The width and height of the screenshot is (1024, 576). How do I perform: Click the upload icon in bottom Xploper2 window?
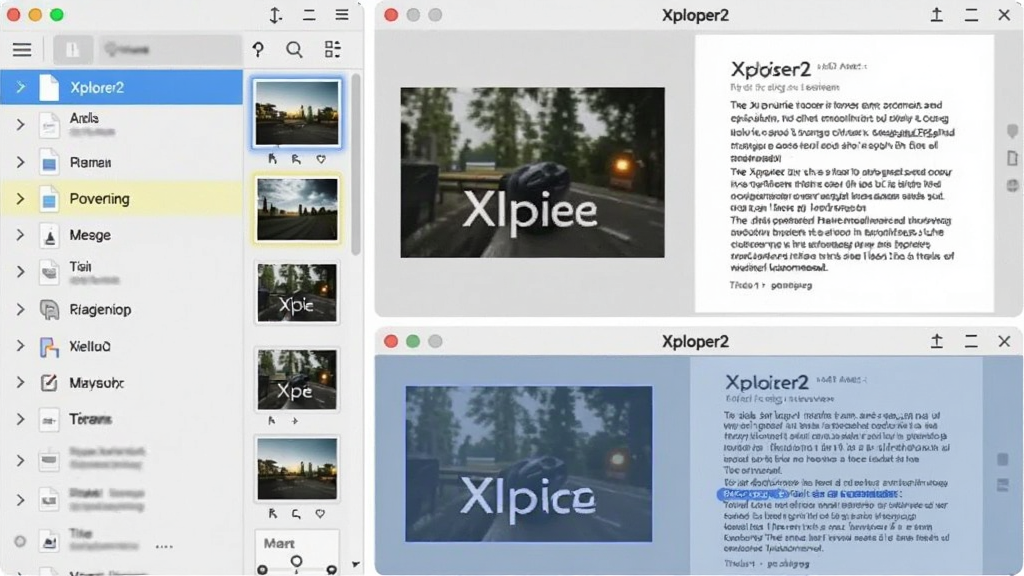point(936,341)
